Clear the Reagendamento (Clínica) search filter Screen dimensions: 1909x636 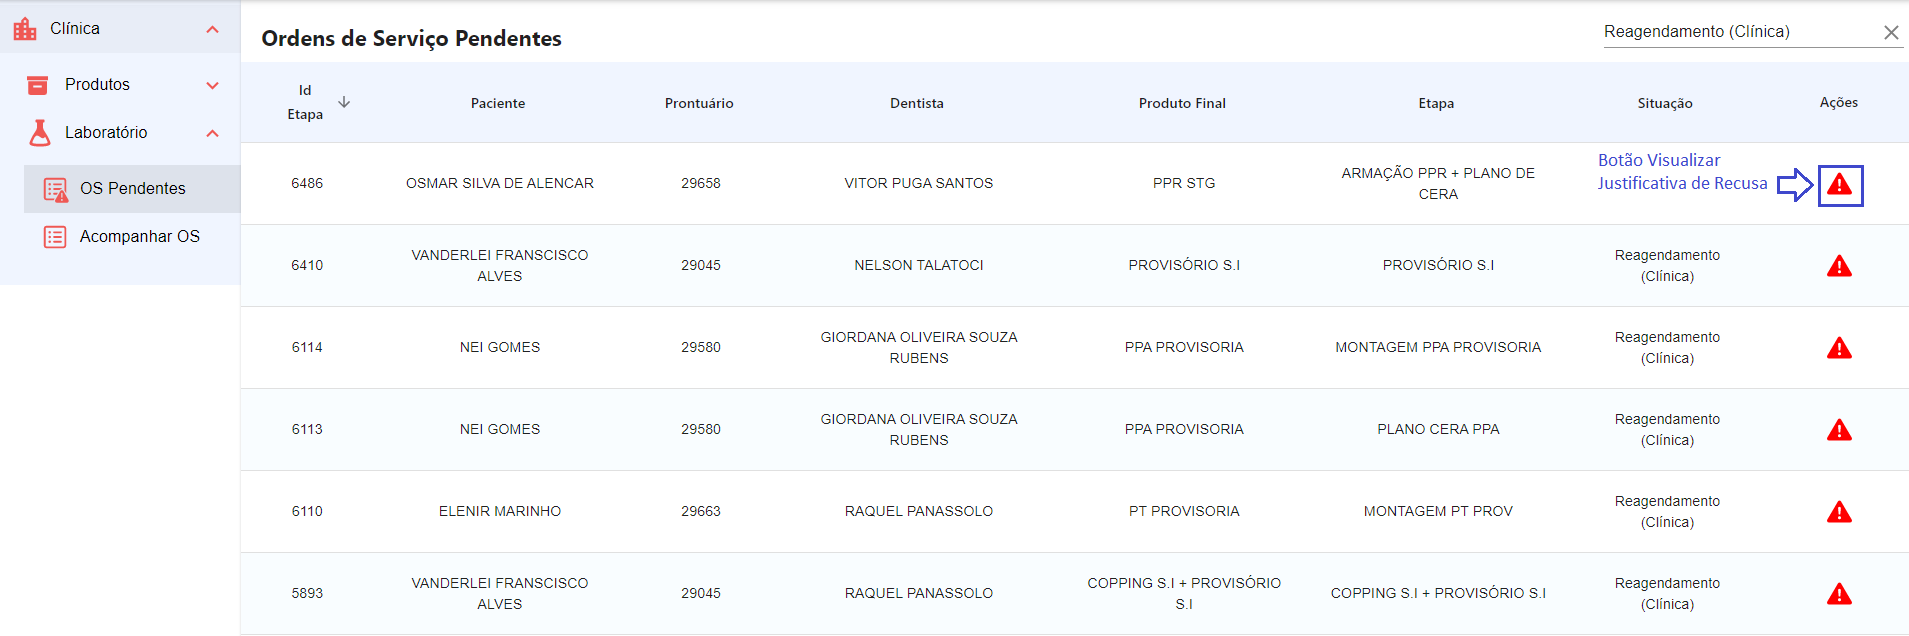coord(1891,33)
